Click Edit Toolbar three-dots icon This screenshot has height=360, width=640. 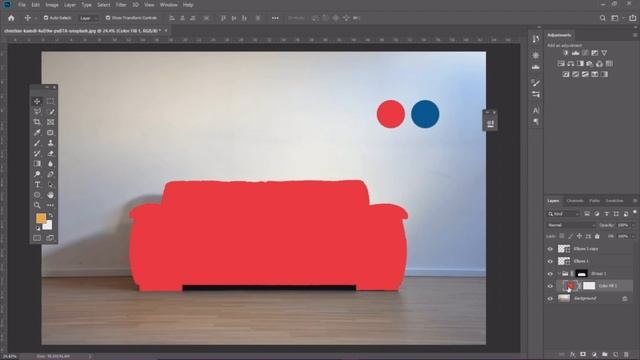[51, 205]
